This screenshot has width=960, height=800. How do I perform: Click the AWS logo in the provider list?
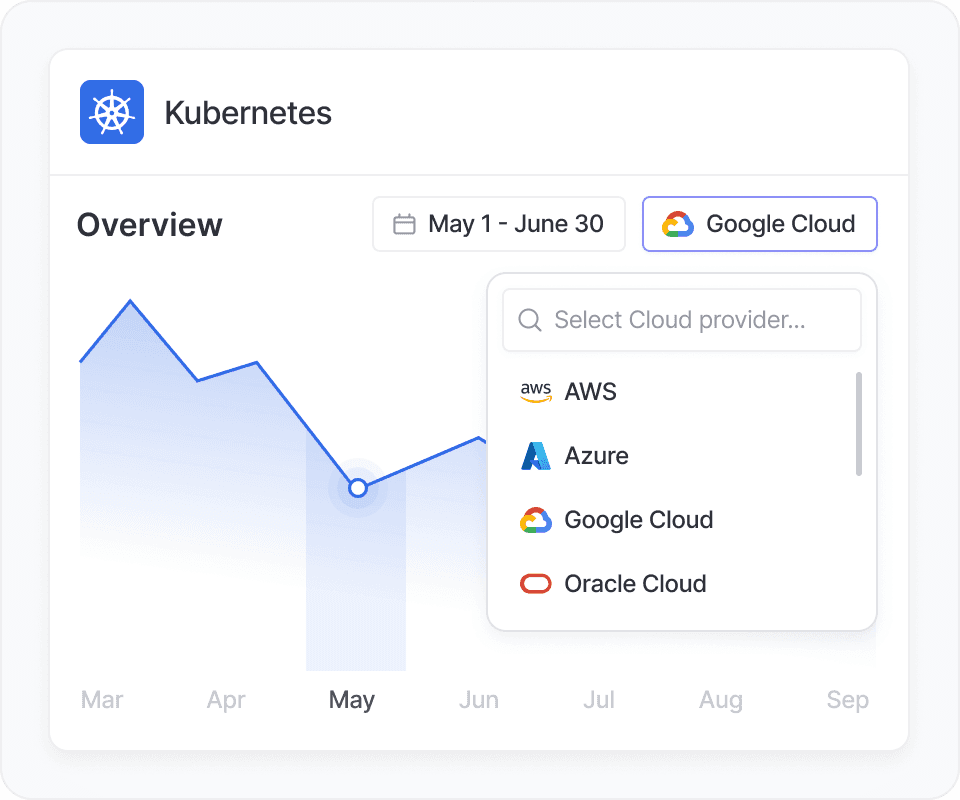pos(536,392)
